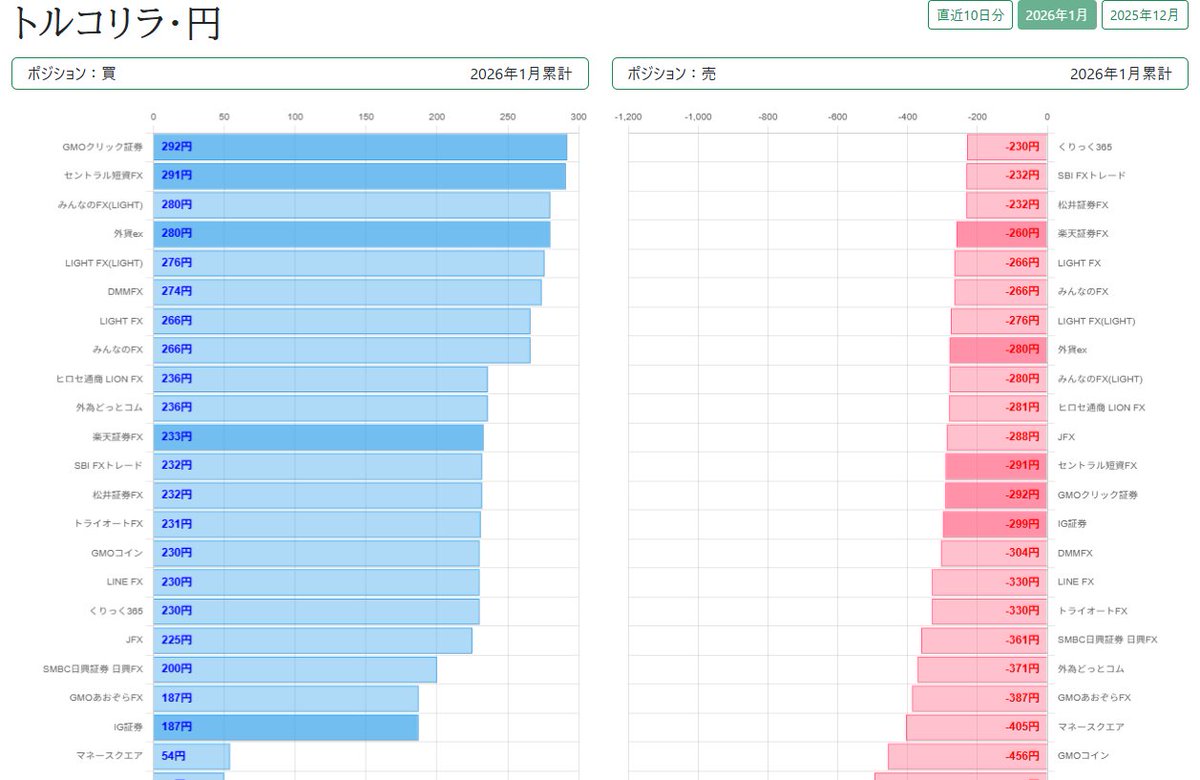Click the ヒロセ通商 LION FX -281円 sell bar
The width and height of the screenshot is (1200, 780).
tap(998, 408)
